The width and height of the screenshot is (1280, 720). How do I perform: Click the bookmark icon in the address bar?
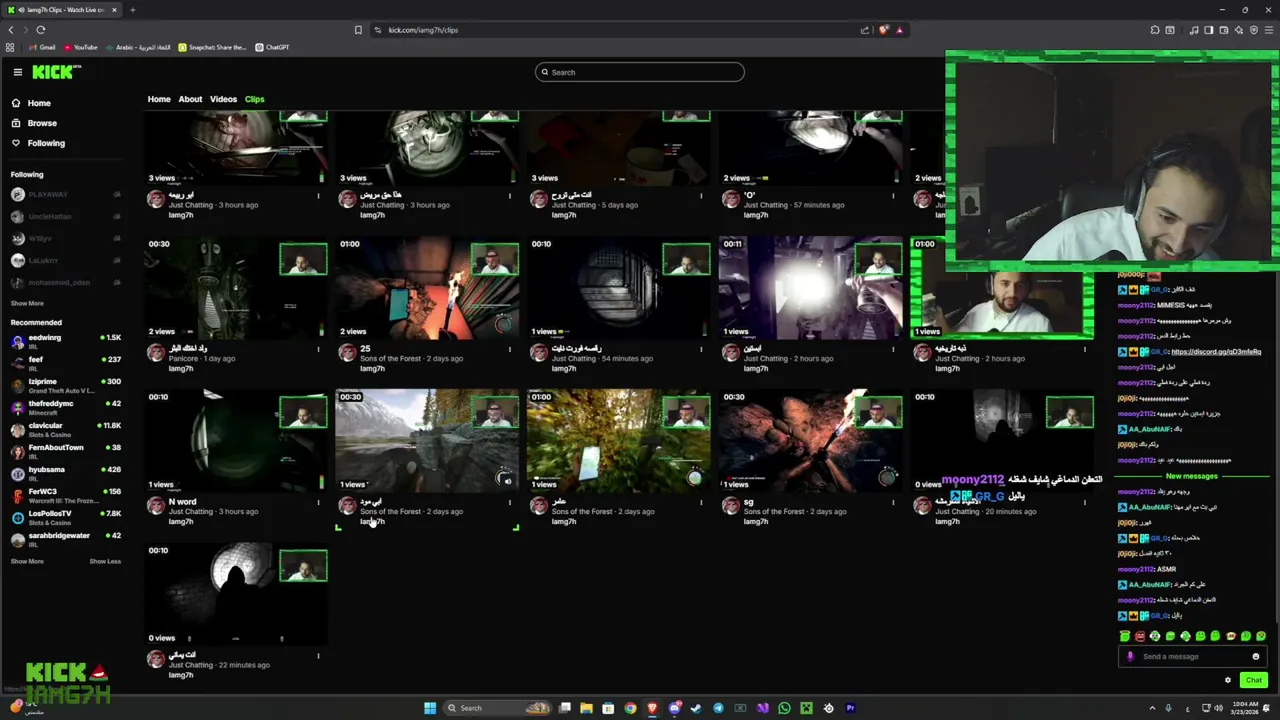coord(358,30)
